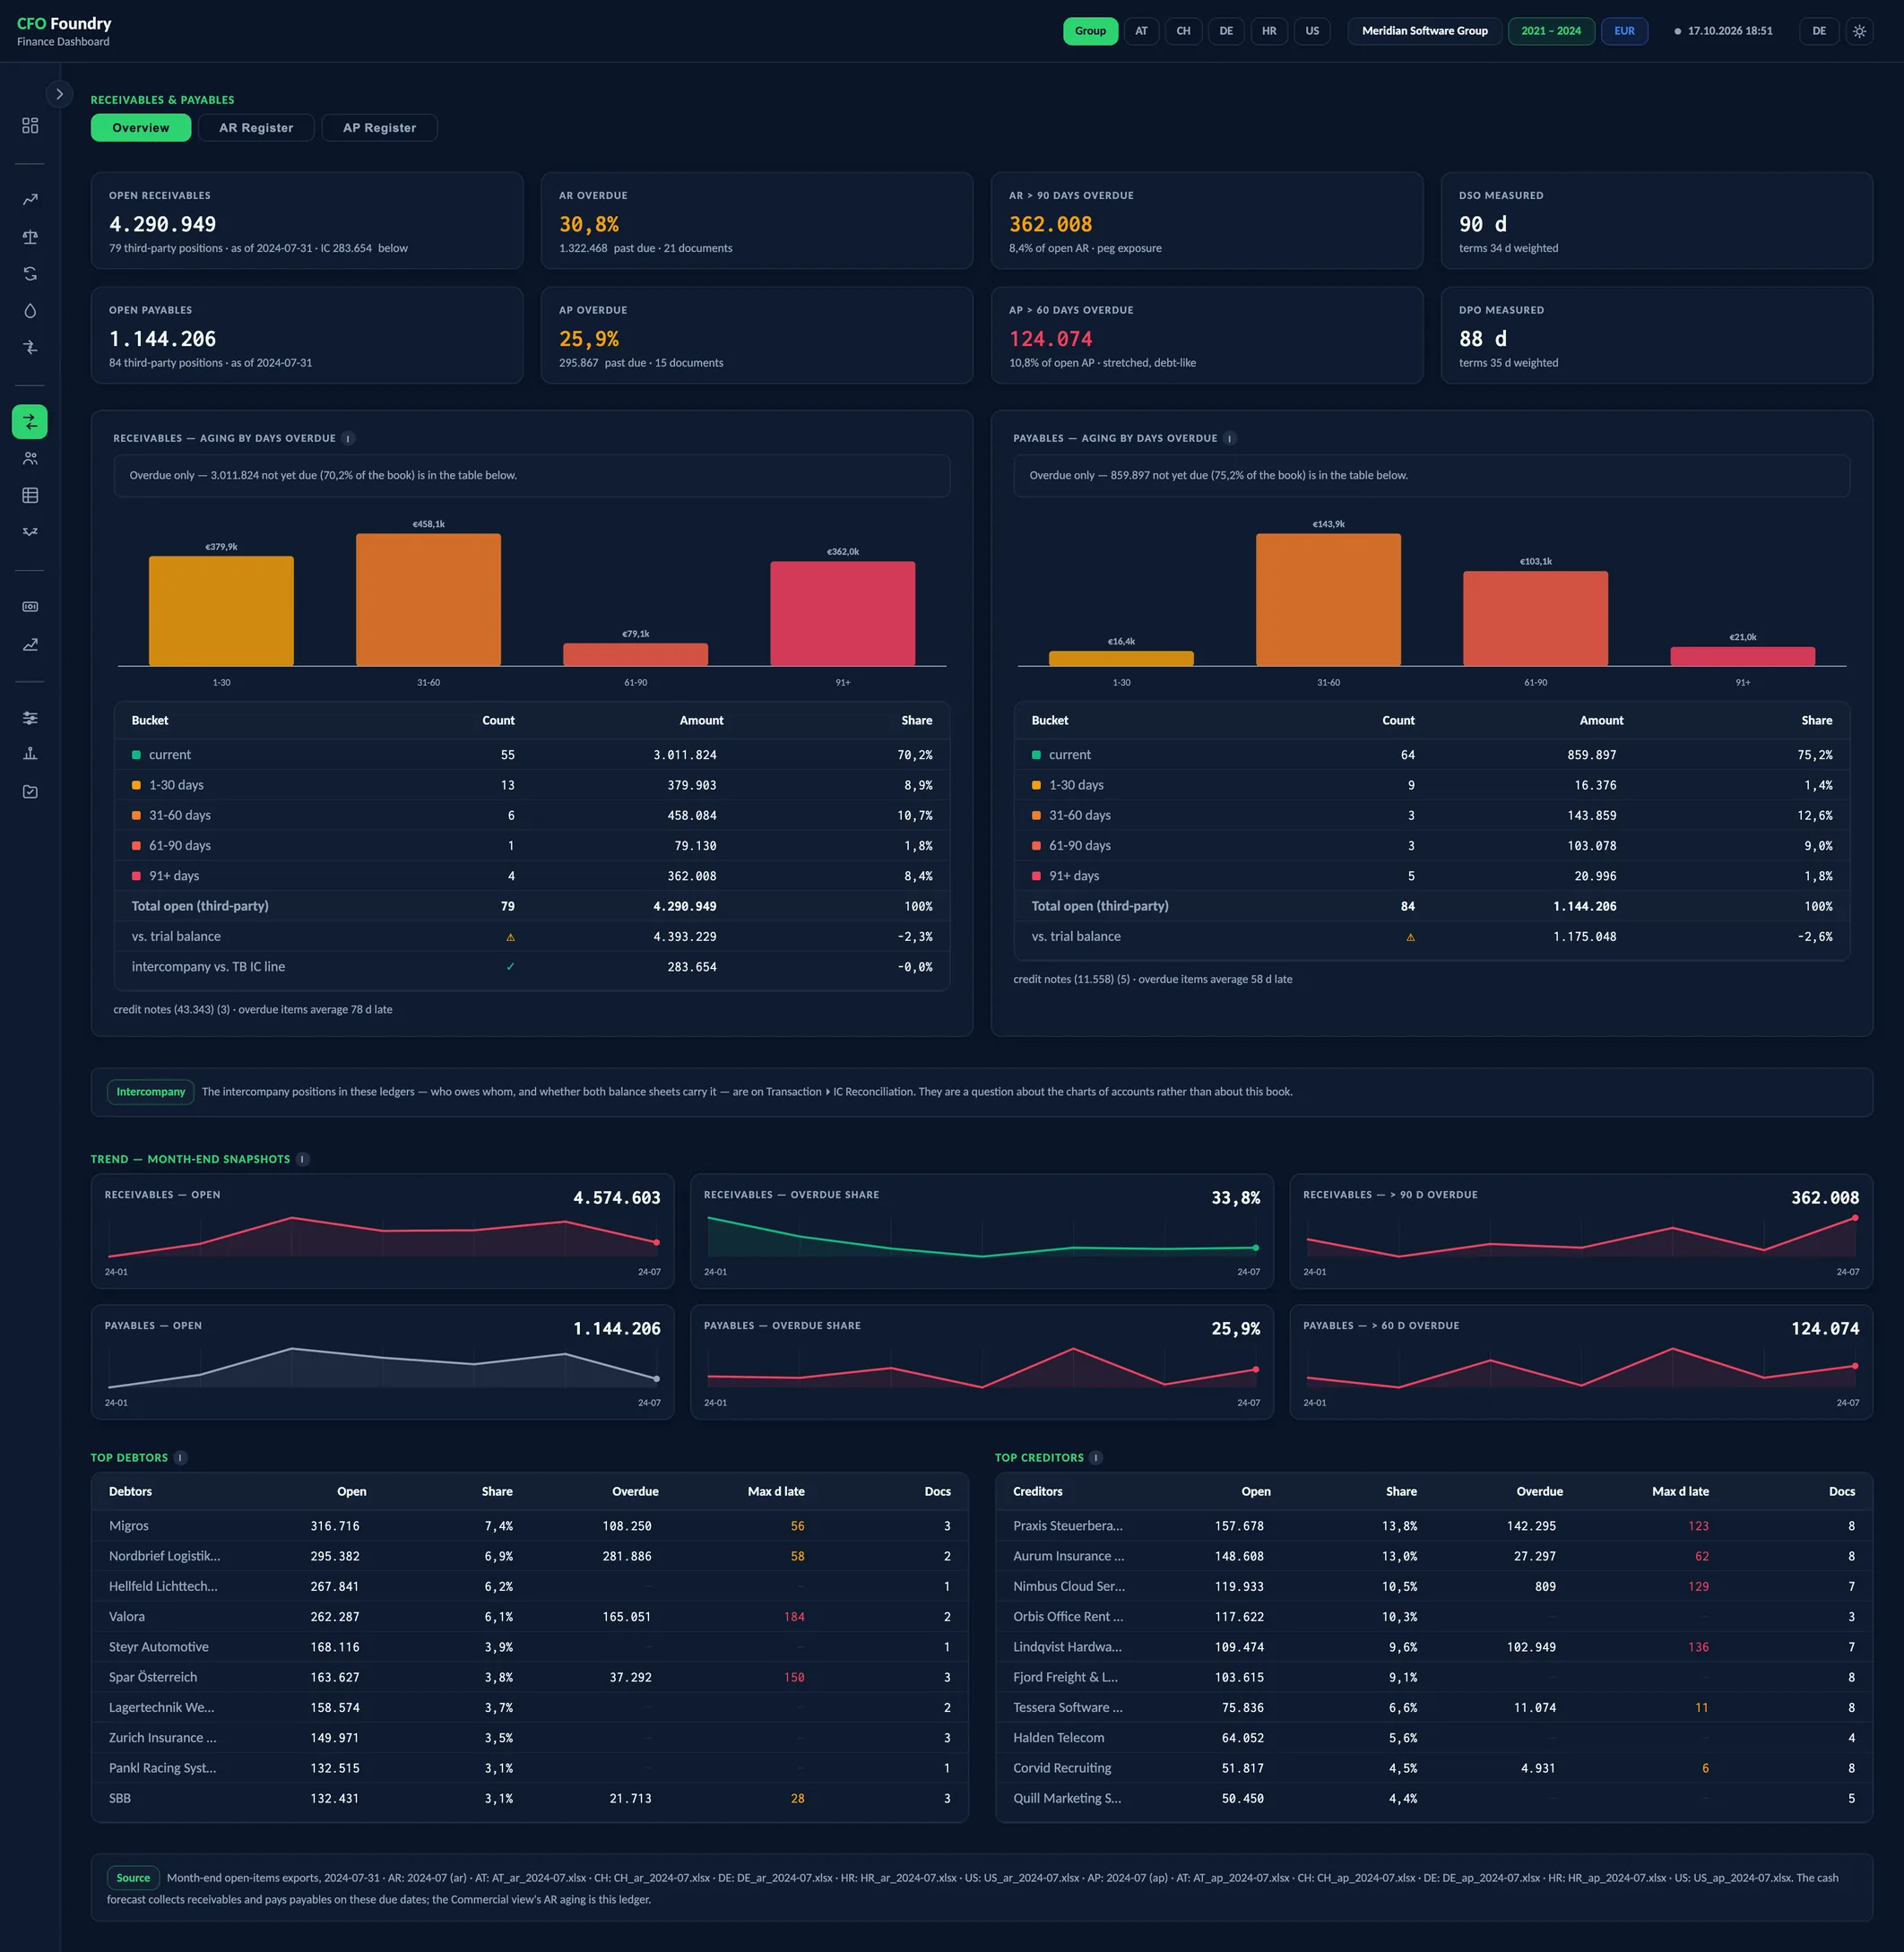Switch to the Overview tab
The width and height of the screenshot is (1904, 1952).
141,128
